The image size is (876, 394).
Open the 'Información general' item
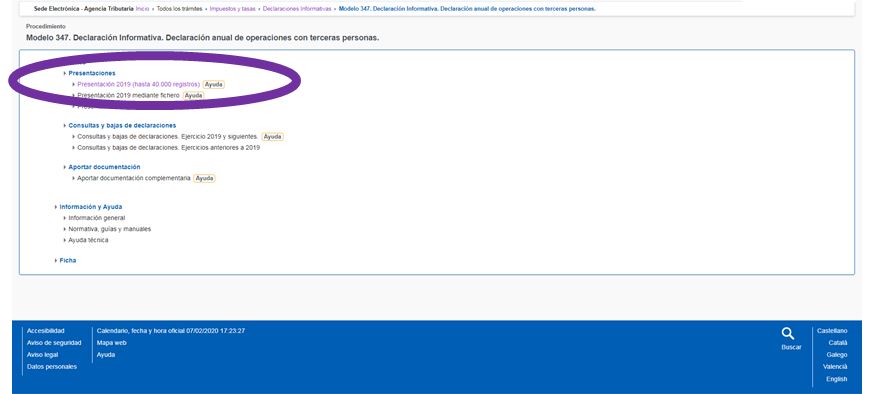(x=97, y=218)
